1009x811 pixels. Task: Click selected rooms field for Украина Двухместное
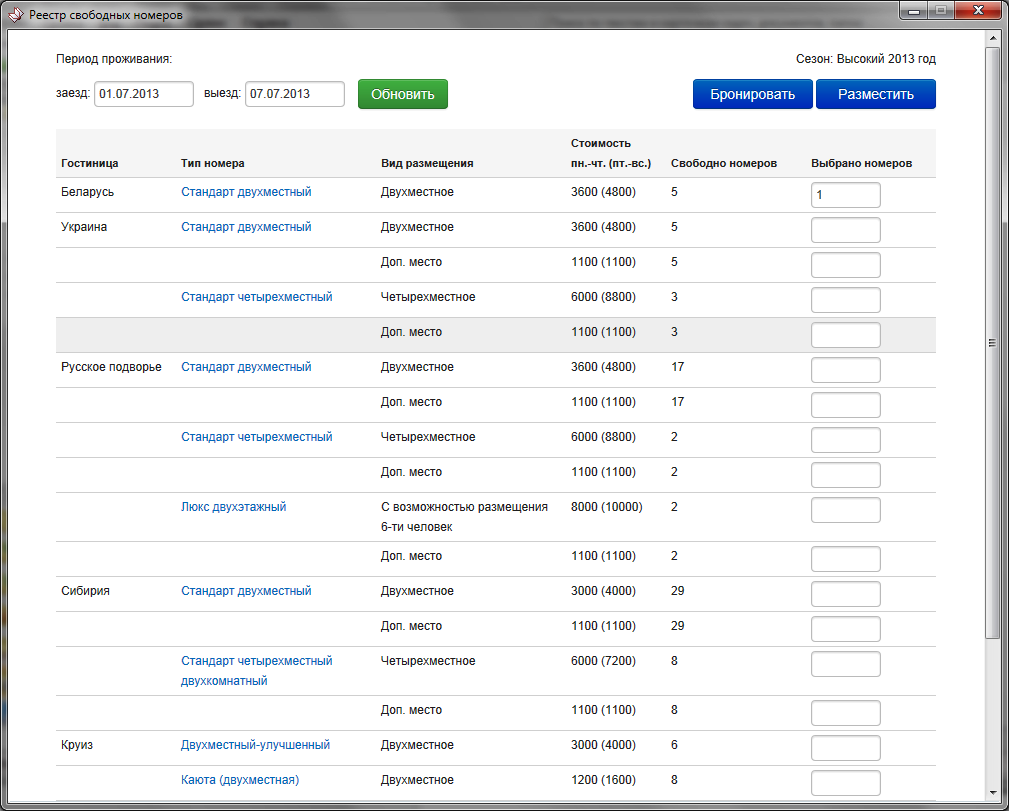(x=846, y=230)
